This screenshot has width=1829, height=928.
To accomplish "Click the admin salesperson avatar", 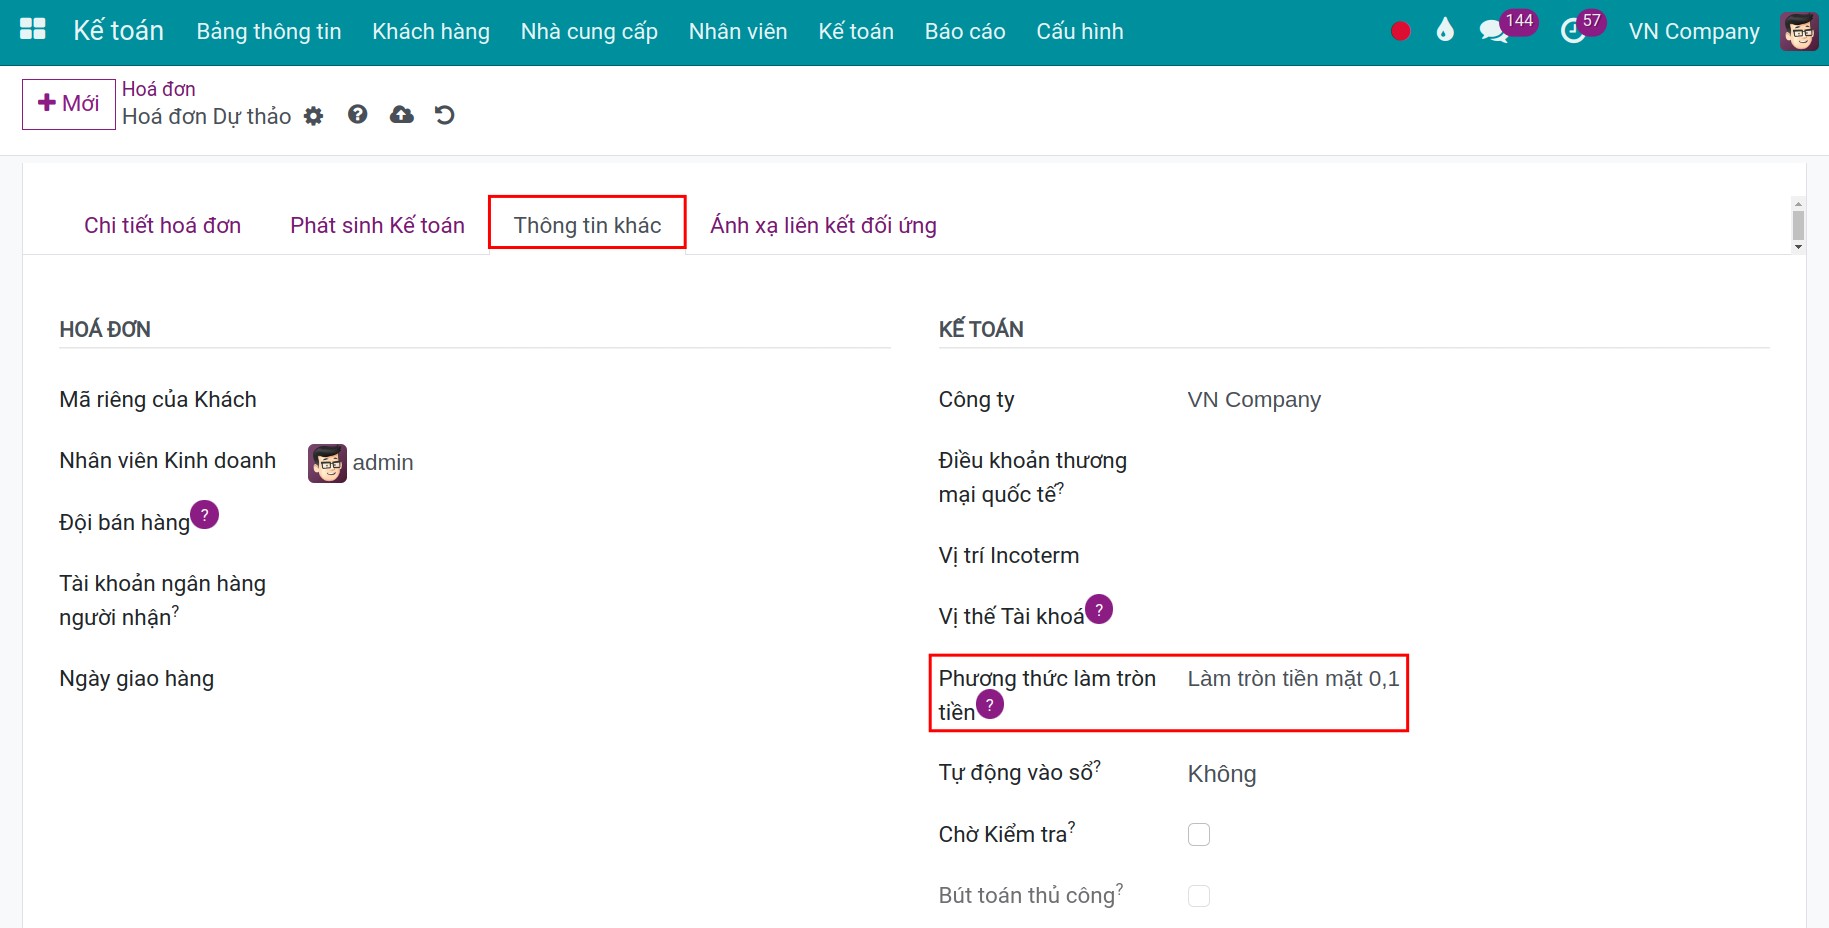I will click(327, 463).
